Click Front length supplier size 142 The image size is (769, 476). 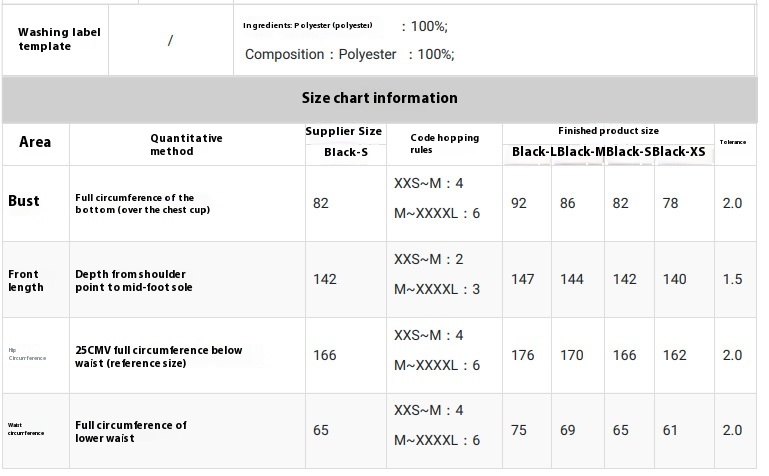325,279
